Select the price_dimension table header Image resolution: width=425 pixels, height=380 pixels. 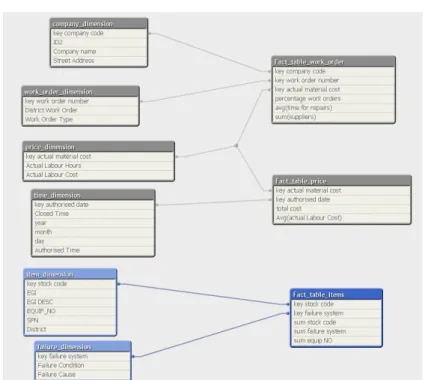coord(98,147)
